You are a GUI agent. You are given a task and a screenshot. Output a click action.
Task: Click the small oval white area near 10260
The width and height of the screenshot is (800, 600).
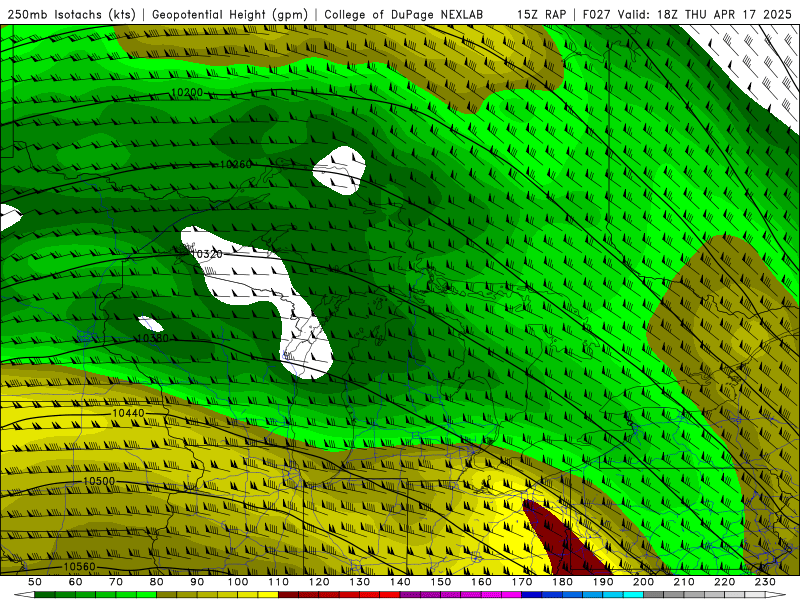339,170
